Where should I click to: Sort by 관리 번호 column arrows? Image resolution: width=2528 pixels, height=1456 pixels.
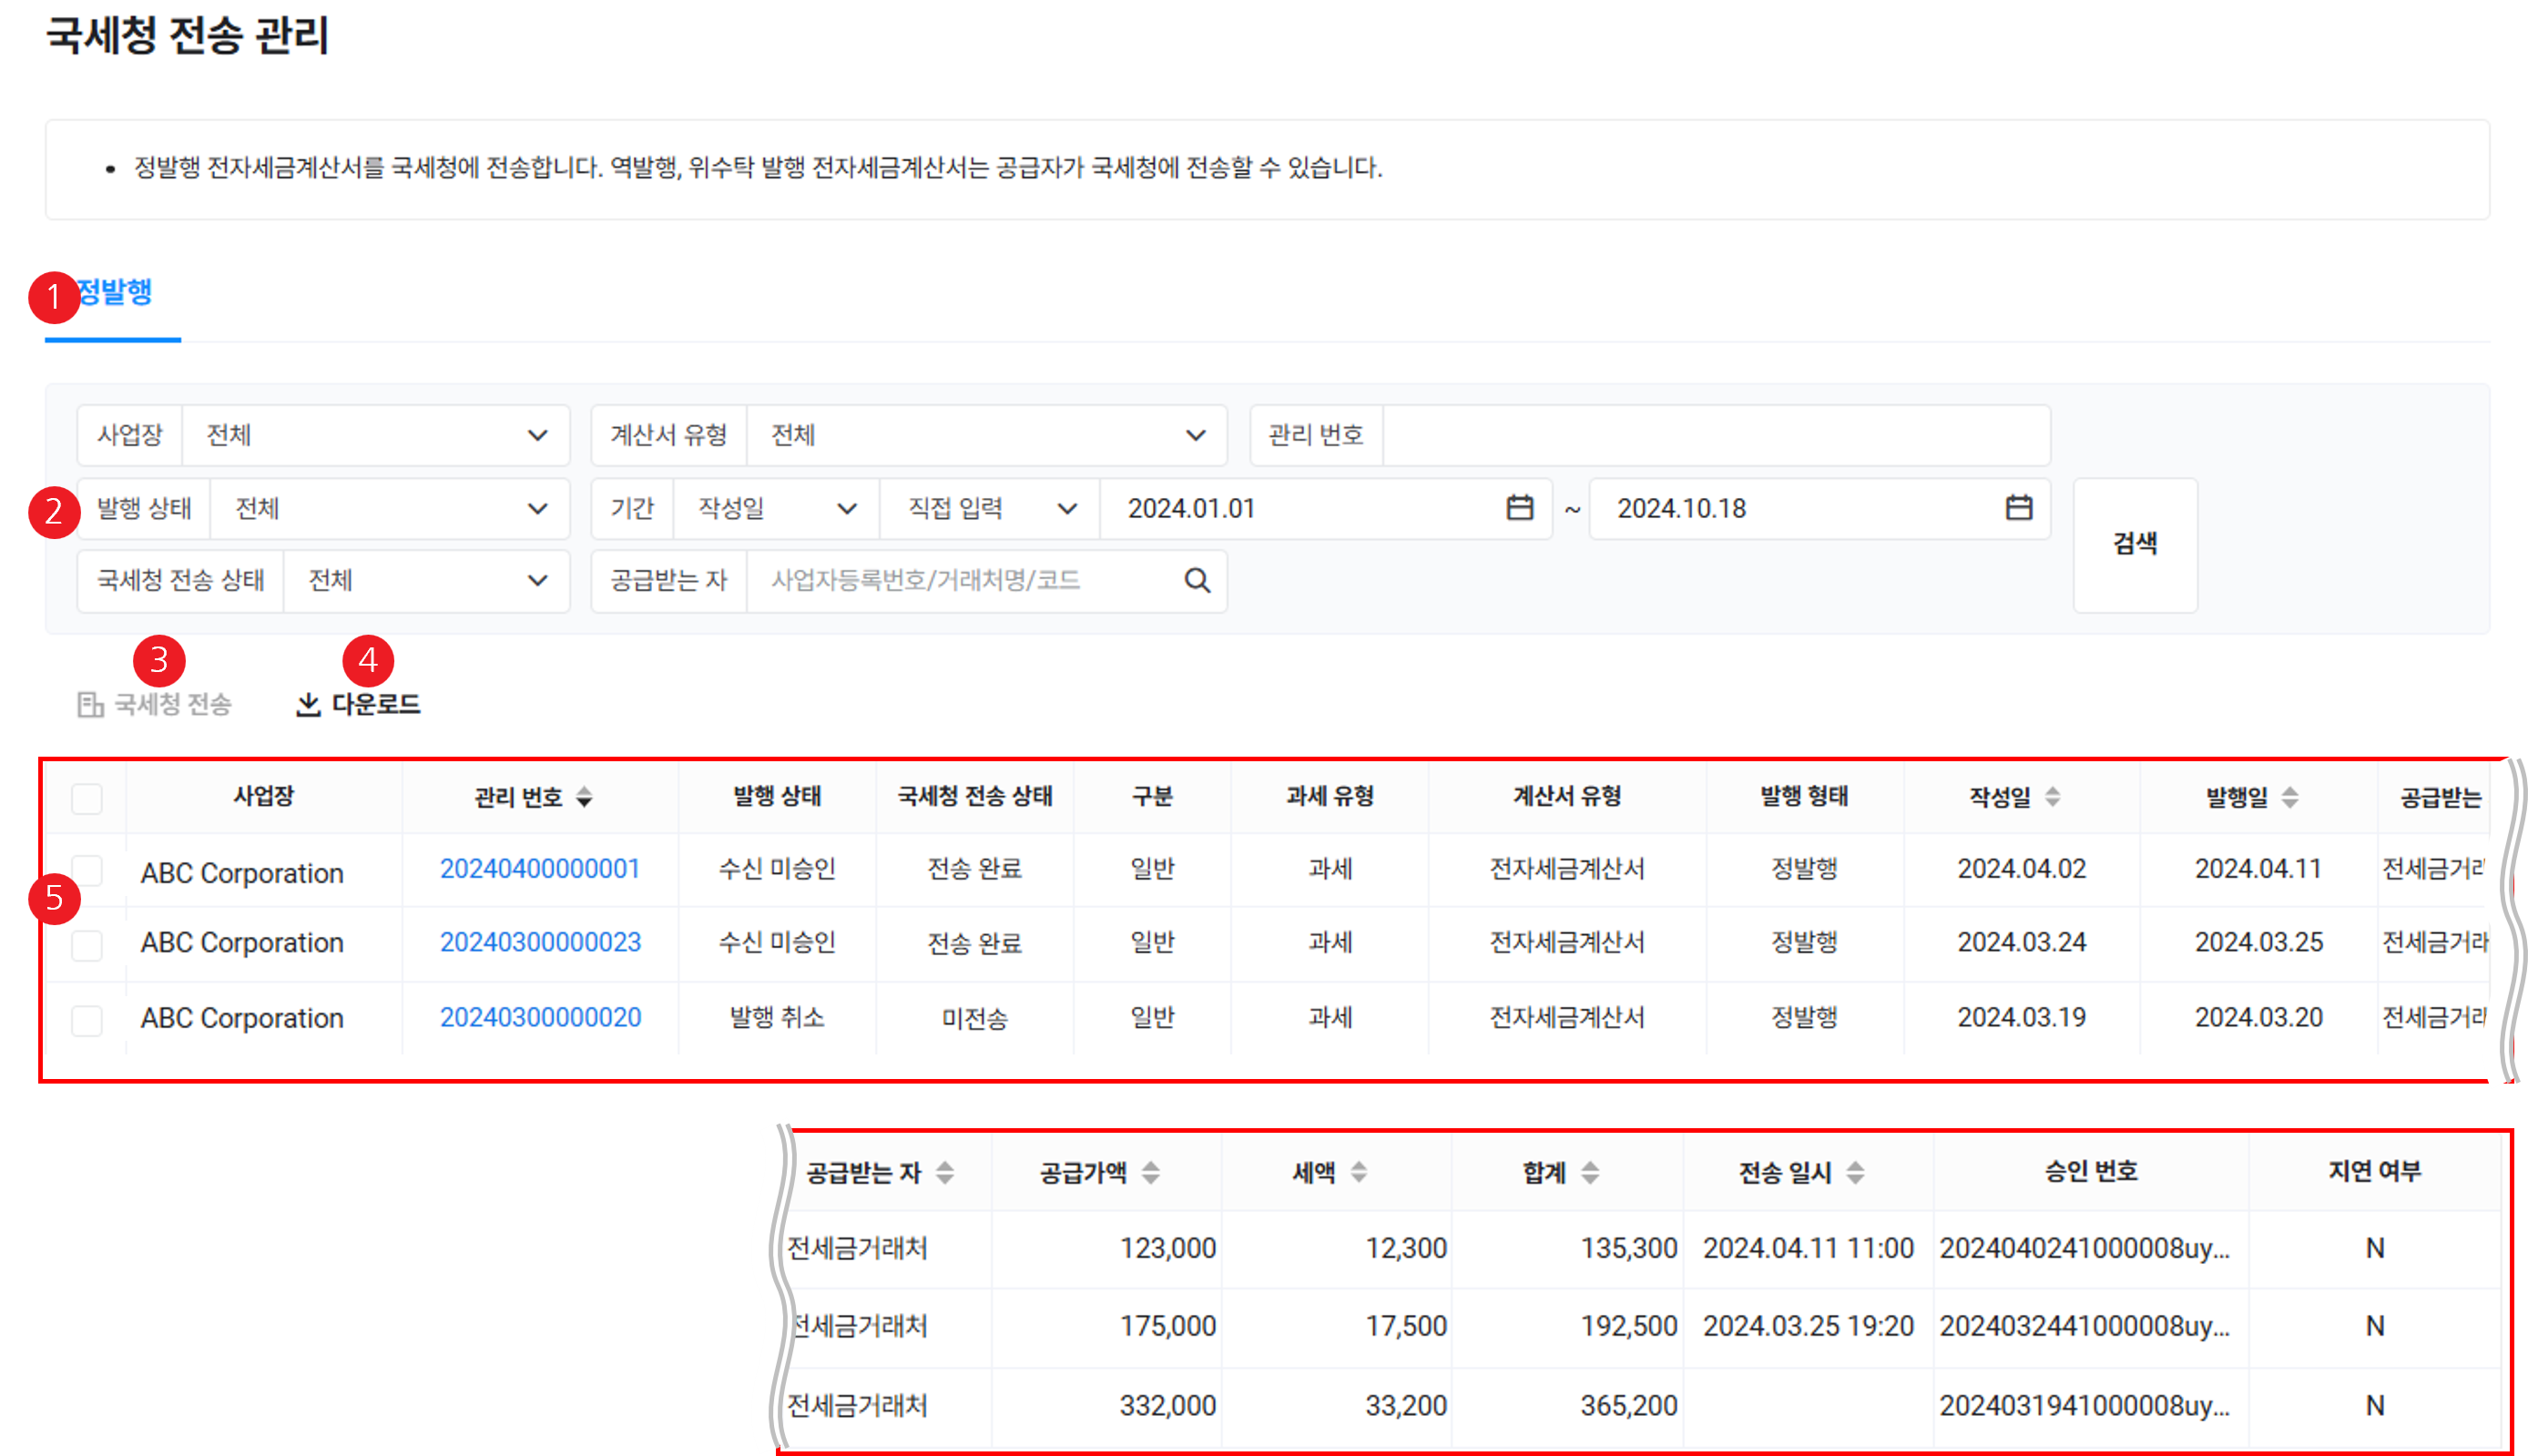(585, 797)
